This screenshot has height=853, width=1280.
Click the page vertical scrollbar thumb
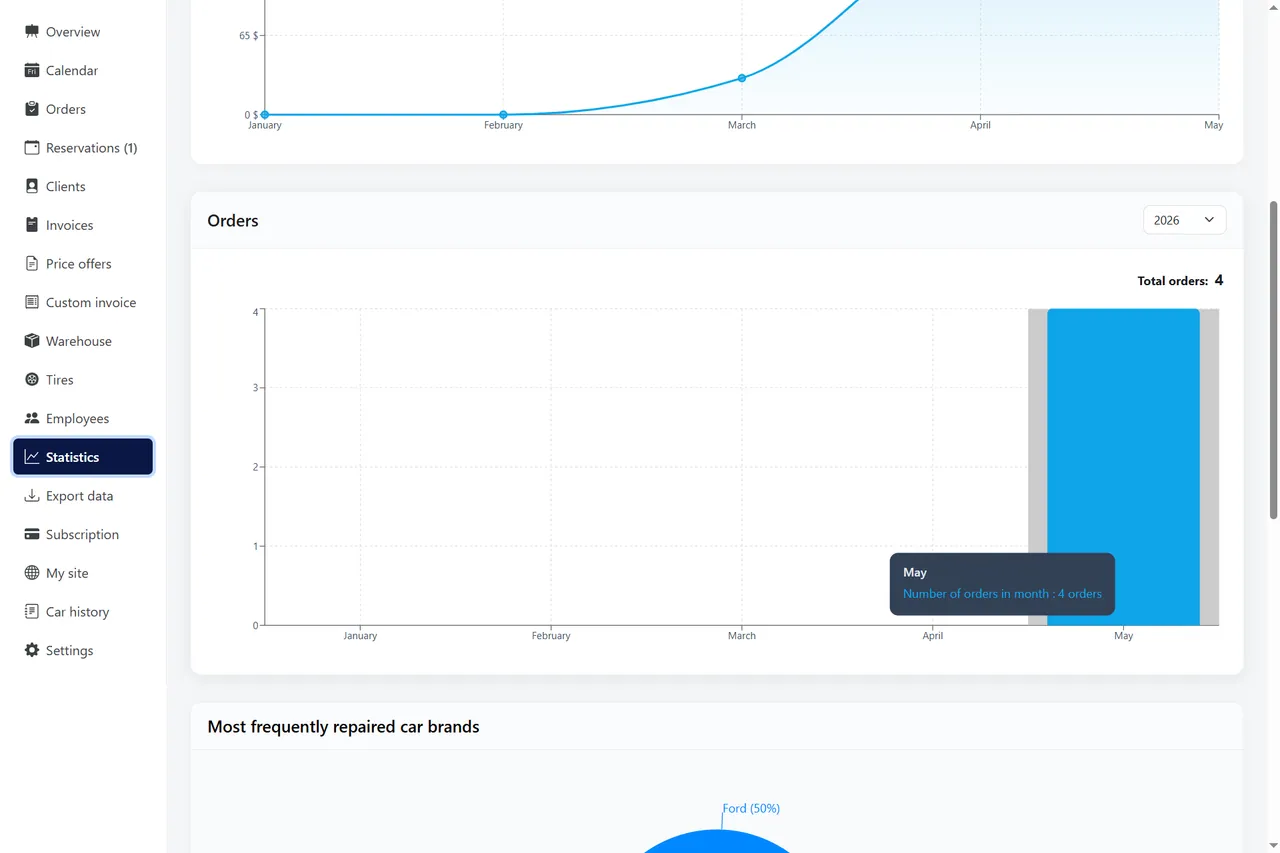(1273, 360)
